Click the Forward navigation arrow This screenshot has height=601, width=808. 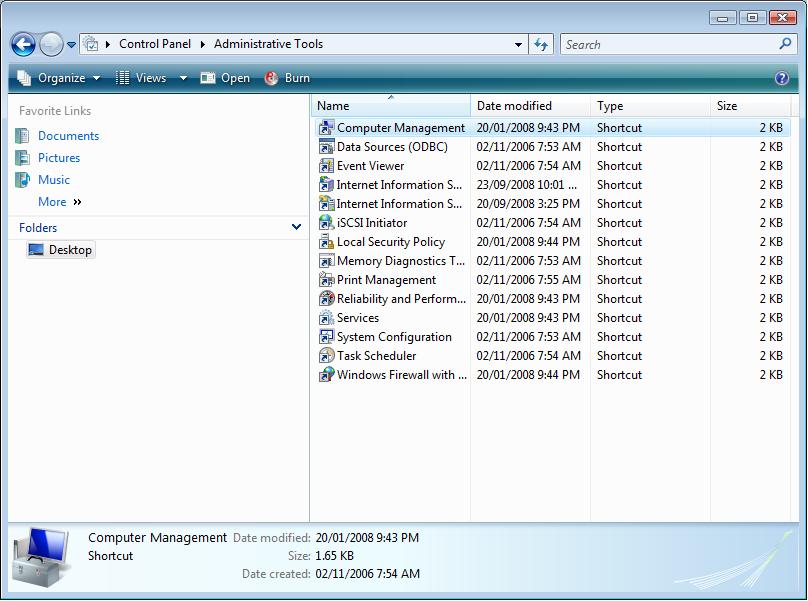pyautogui.click(x=50, y=44)
